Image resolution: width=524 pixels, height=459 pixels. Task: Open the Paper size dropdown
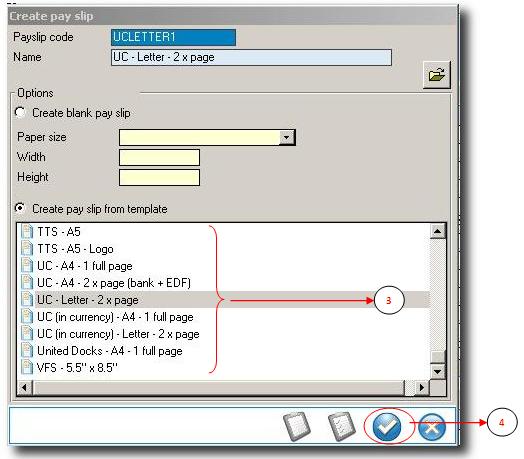pyautogui.click(x=286, y=137)
